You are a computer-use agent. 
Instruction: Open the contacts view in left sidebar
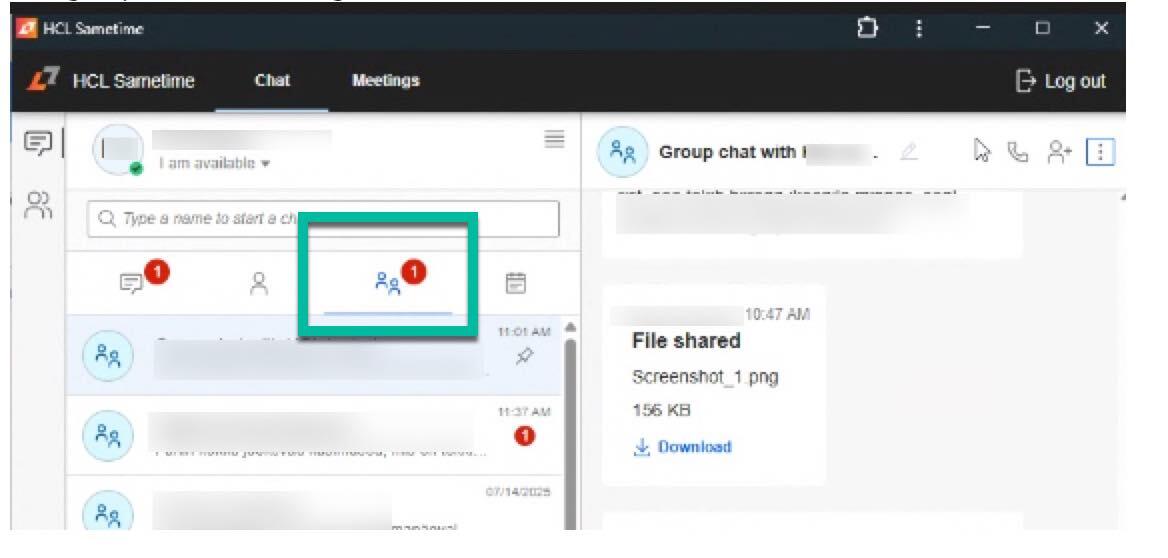pos(38,205)
